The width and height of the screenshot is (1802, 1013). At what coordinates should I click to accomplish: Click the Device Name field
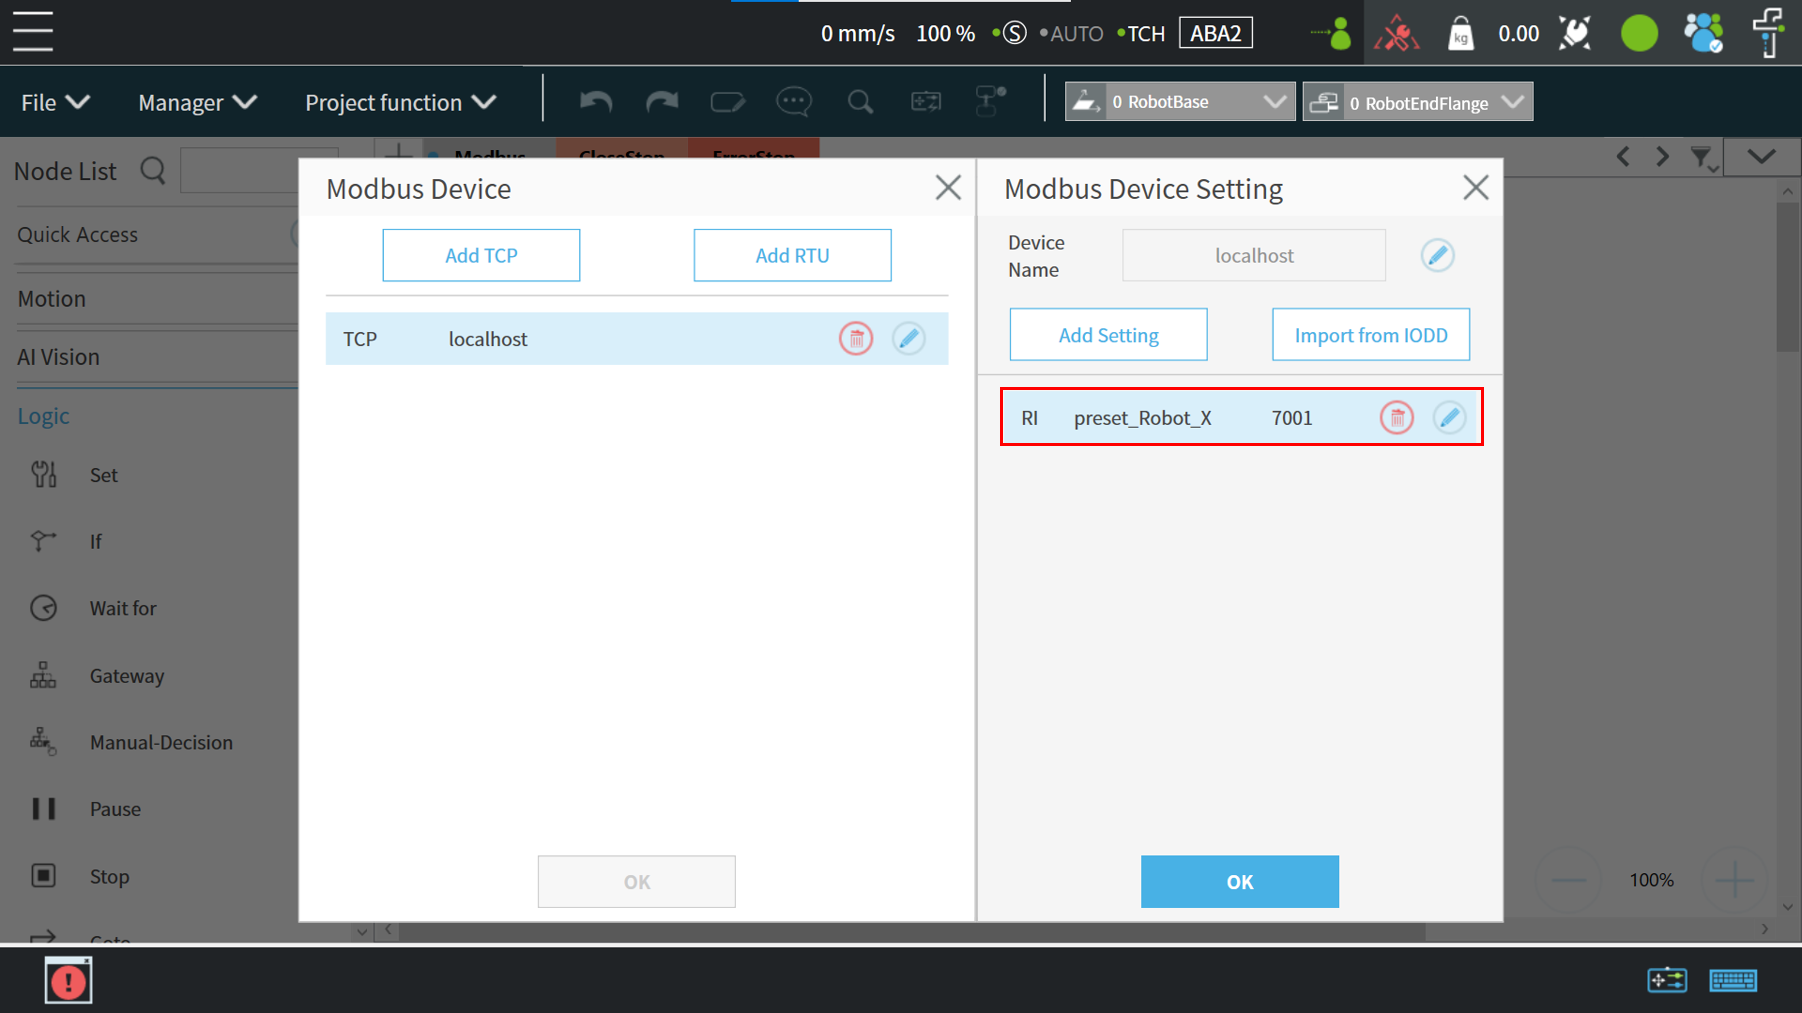click(x=1253, y=255)
